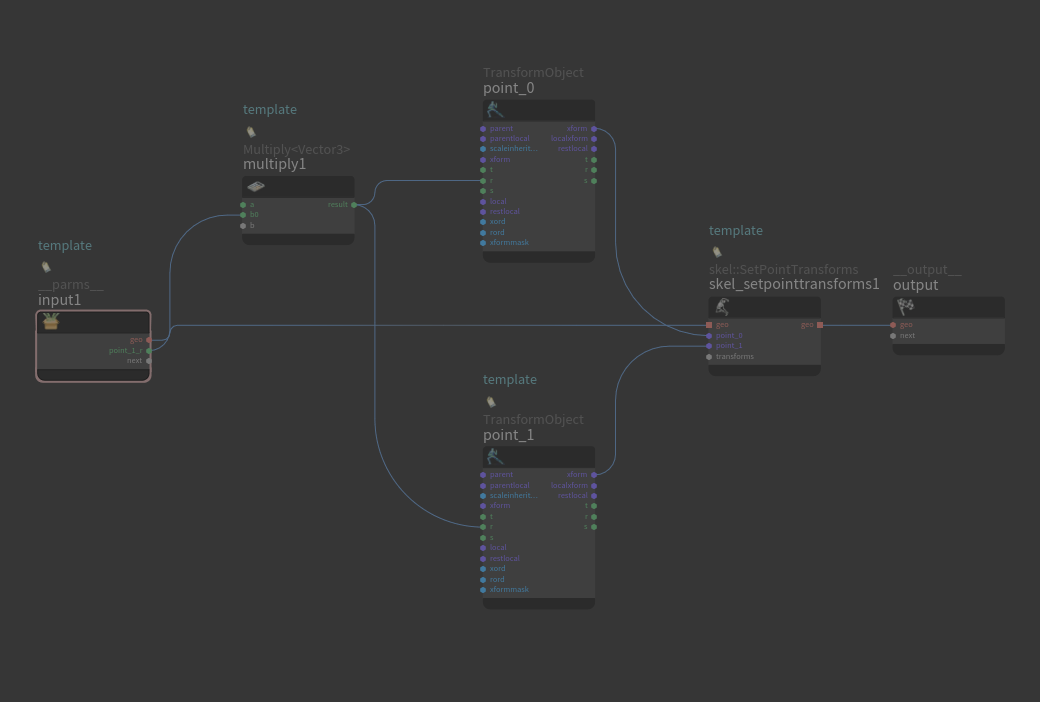Image resolution: width=1040 pixels, height=702 pixels.
Task: Select the point_1 node name label
Action: (x=509, y=435)
